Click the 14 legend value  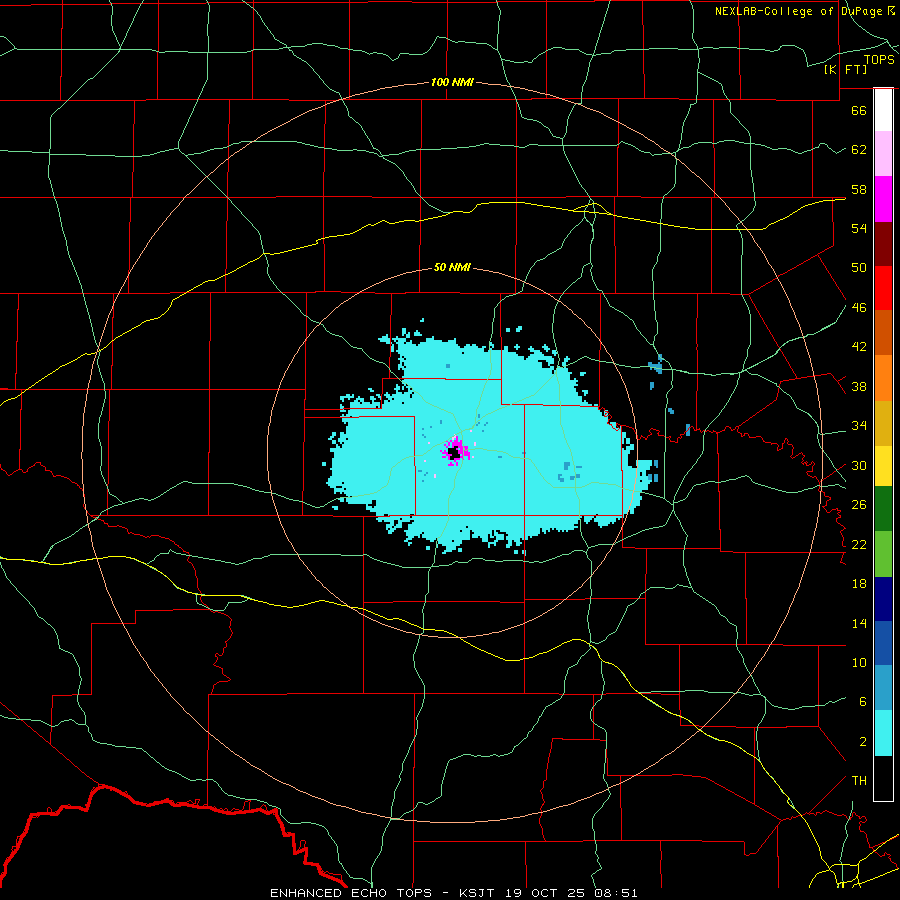859,624
